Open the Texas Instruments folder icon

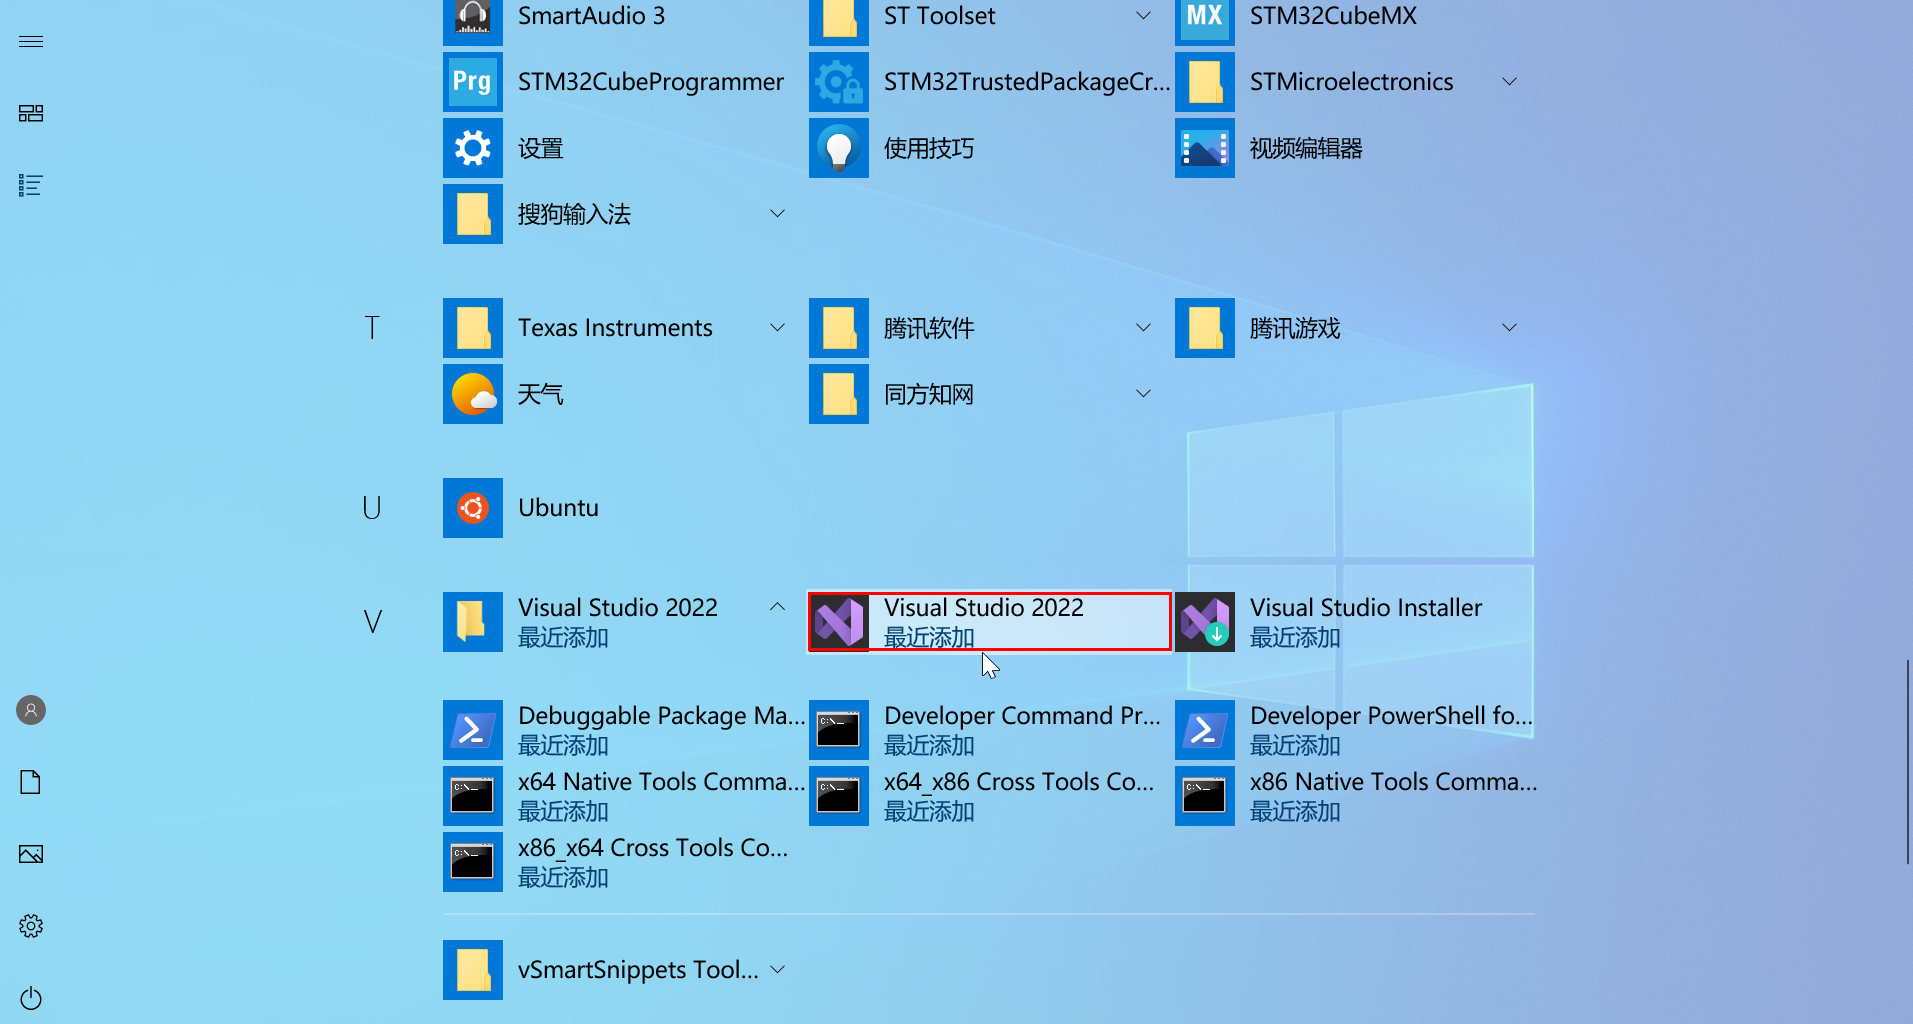(473, 328)
